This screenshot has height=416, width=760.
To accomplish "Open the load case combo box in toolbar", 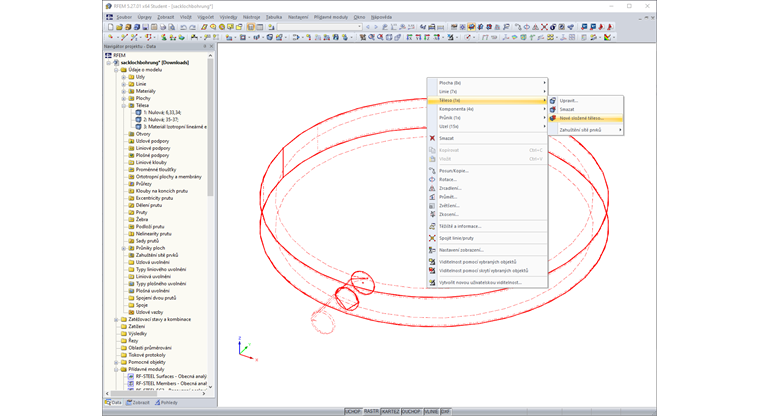I will pos(319,27).
